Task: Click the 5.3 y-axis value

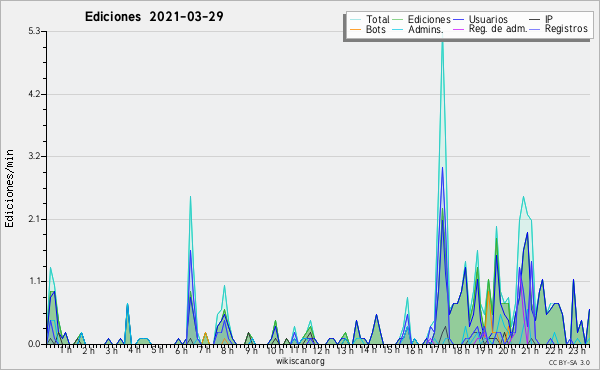Action: click(34, 31)
